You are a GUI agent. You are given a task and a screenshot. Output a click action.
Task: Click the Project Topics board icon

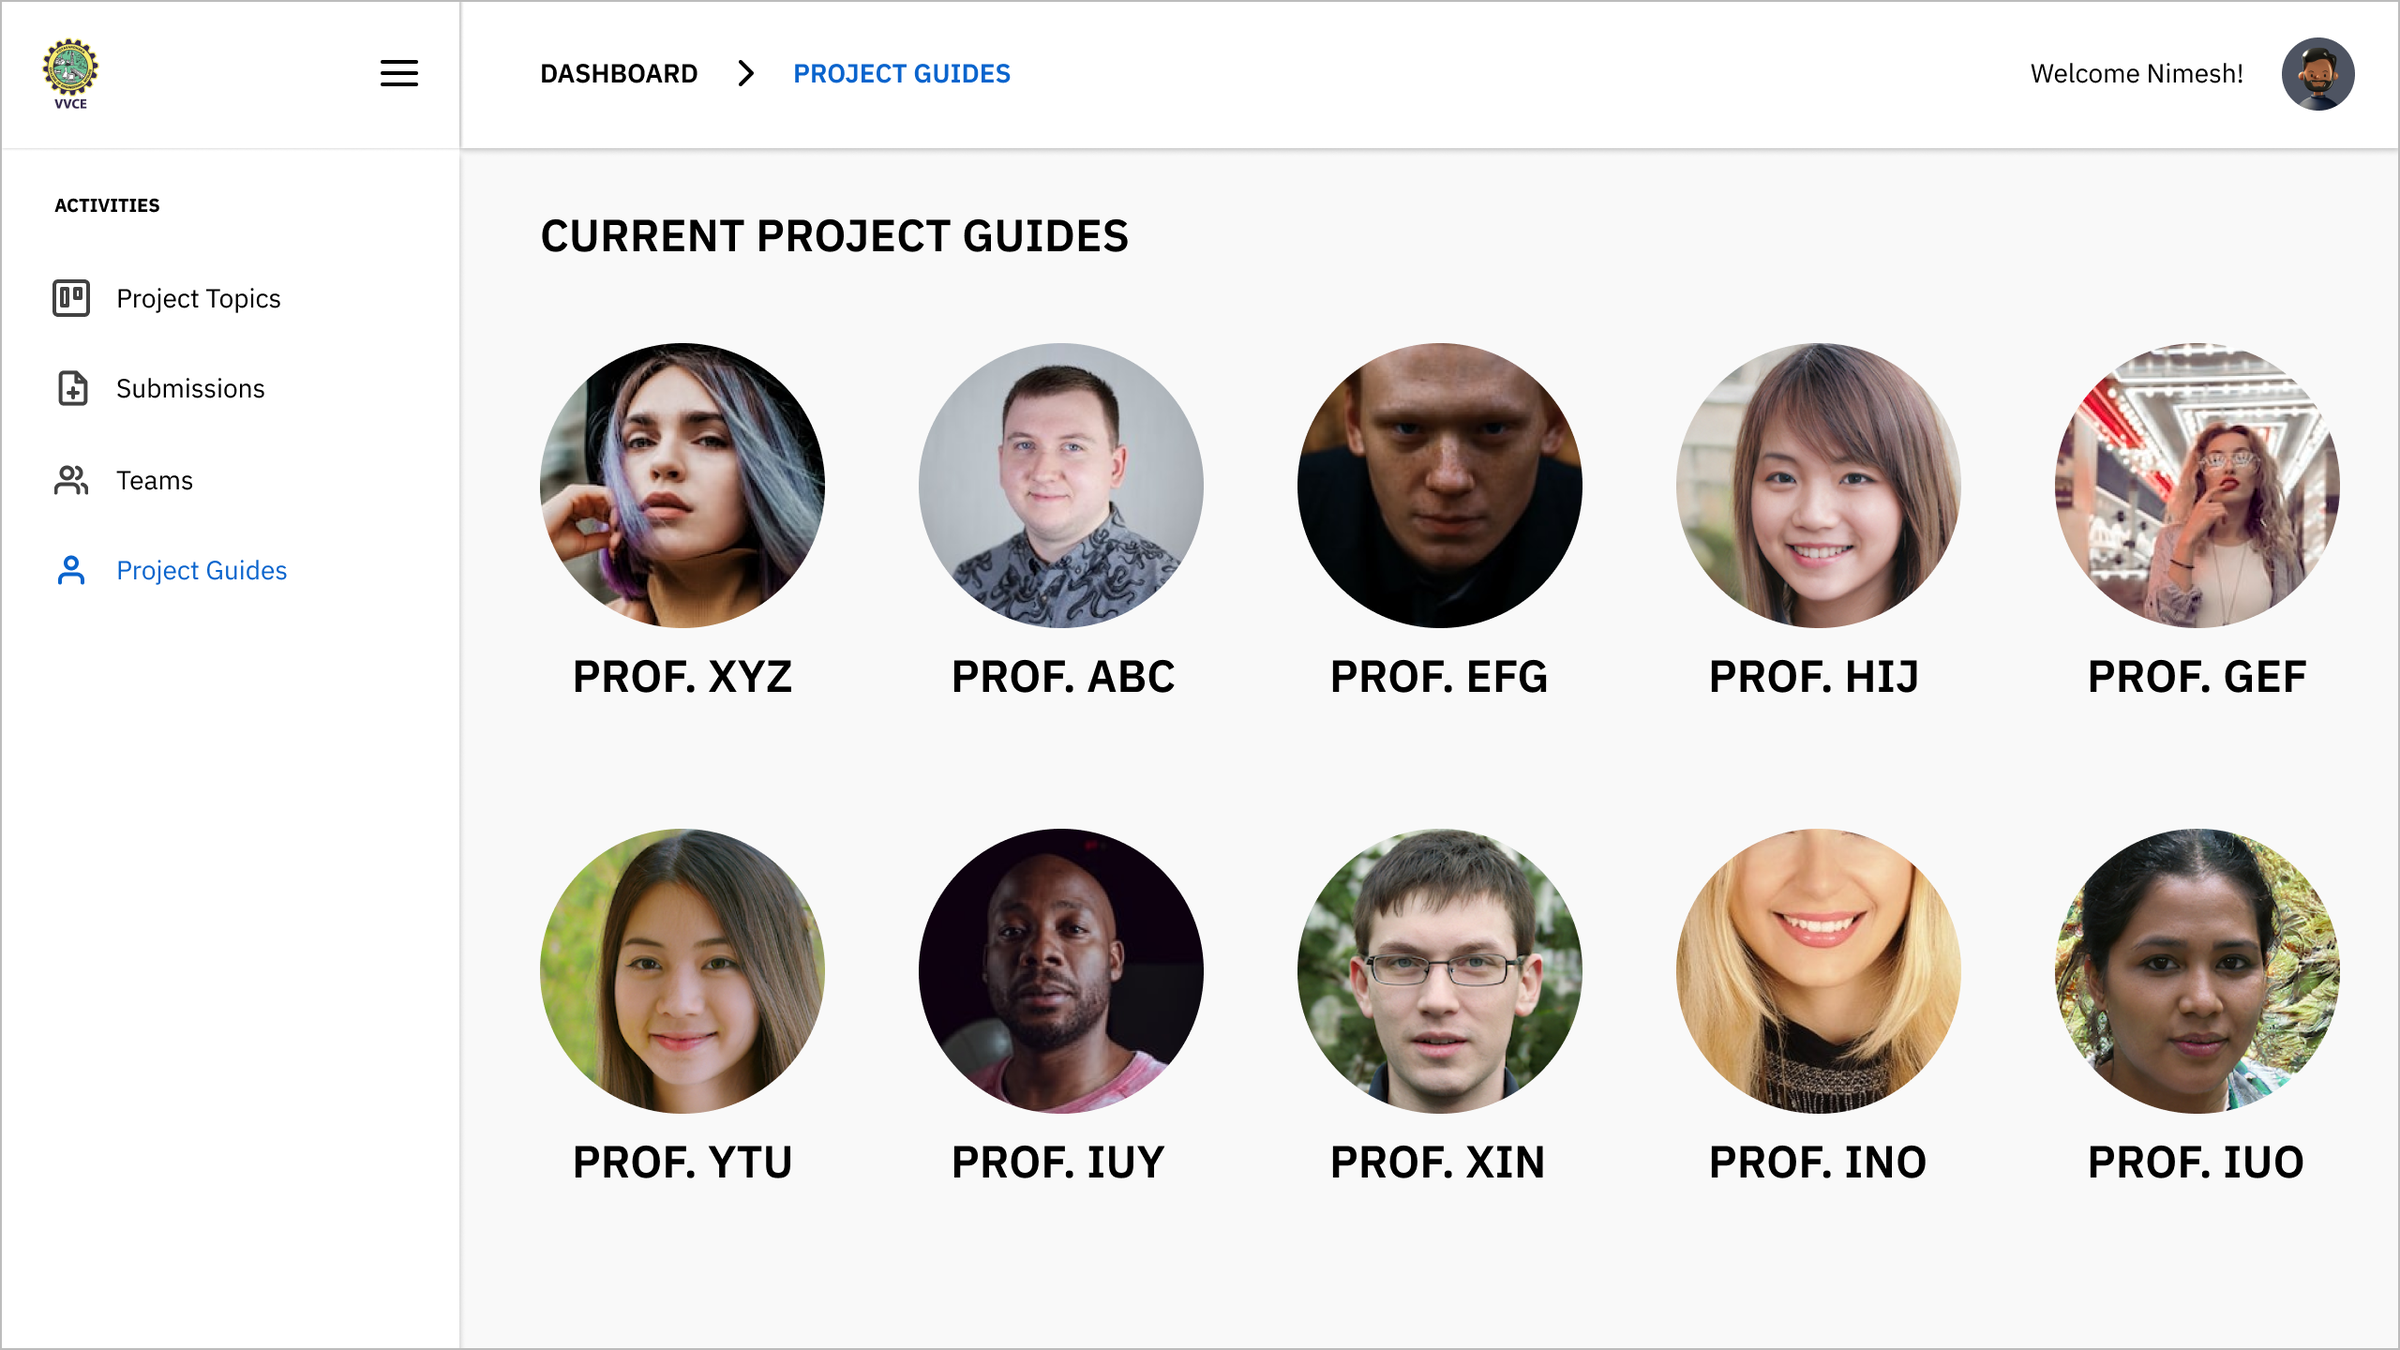pyautogui.click(x=71, y=298)
